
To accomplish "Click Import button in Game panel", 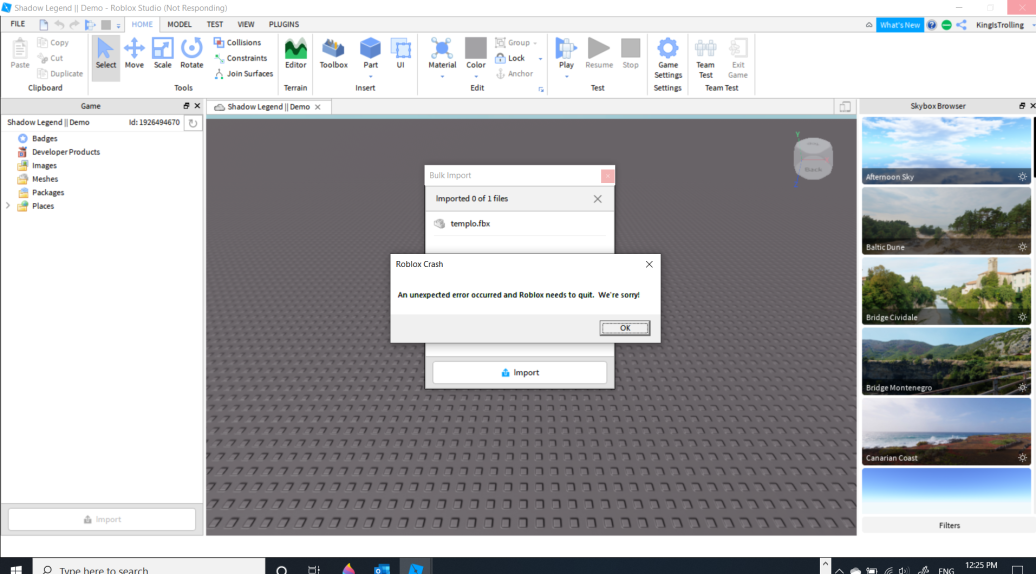I will 102,520.
